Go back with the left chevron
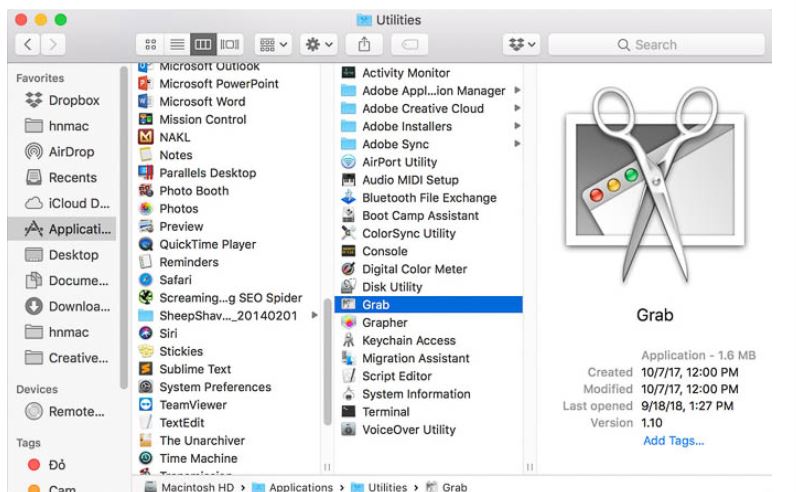This screenshot has width=796, height=492. point(28,45)
